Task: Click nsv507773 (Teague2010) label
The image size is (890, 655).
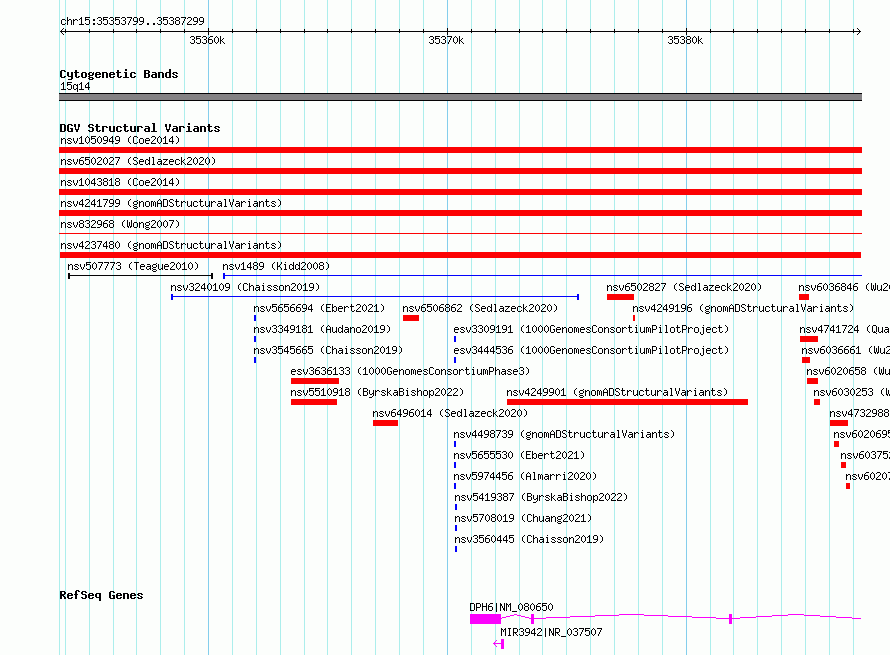Action: (x=133, y=266)
